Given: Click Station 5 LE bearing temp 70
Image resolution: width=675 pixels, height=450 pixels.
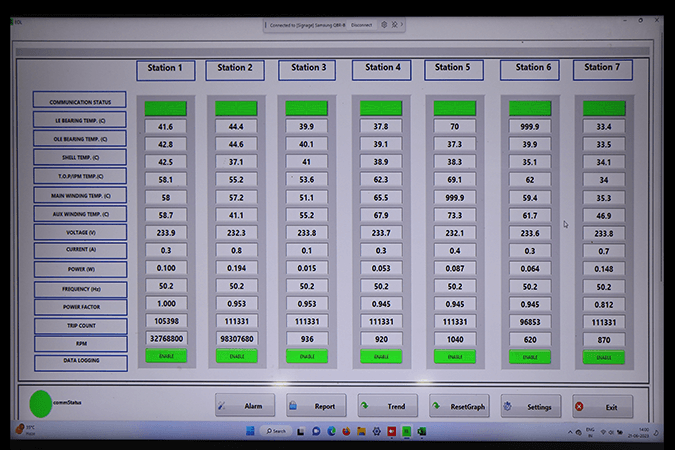Looking at the screenshot, I should [455, 127].
